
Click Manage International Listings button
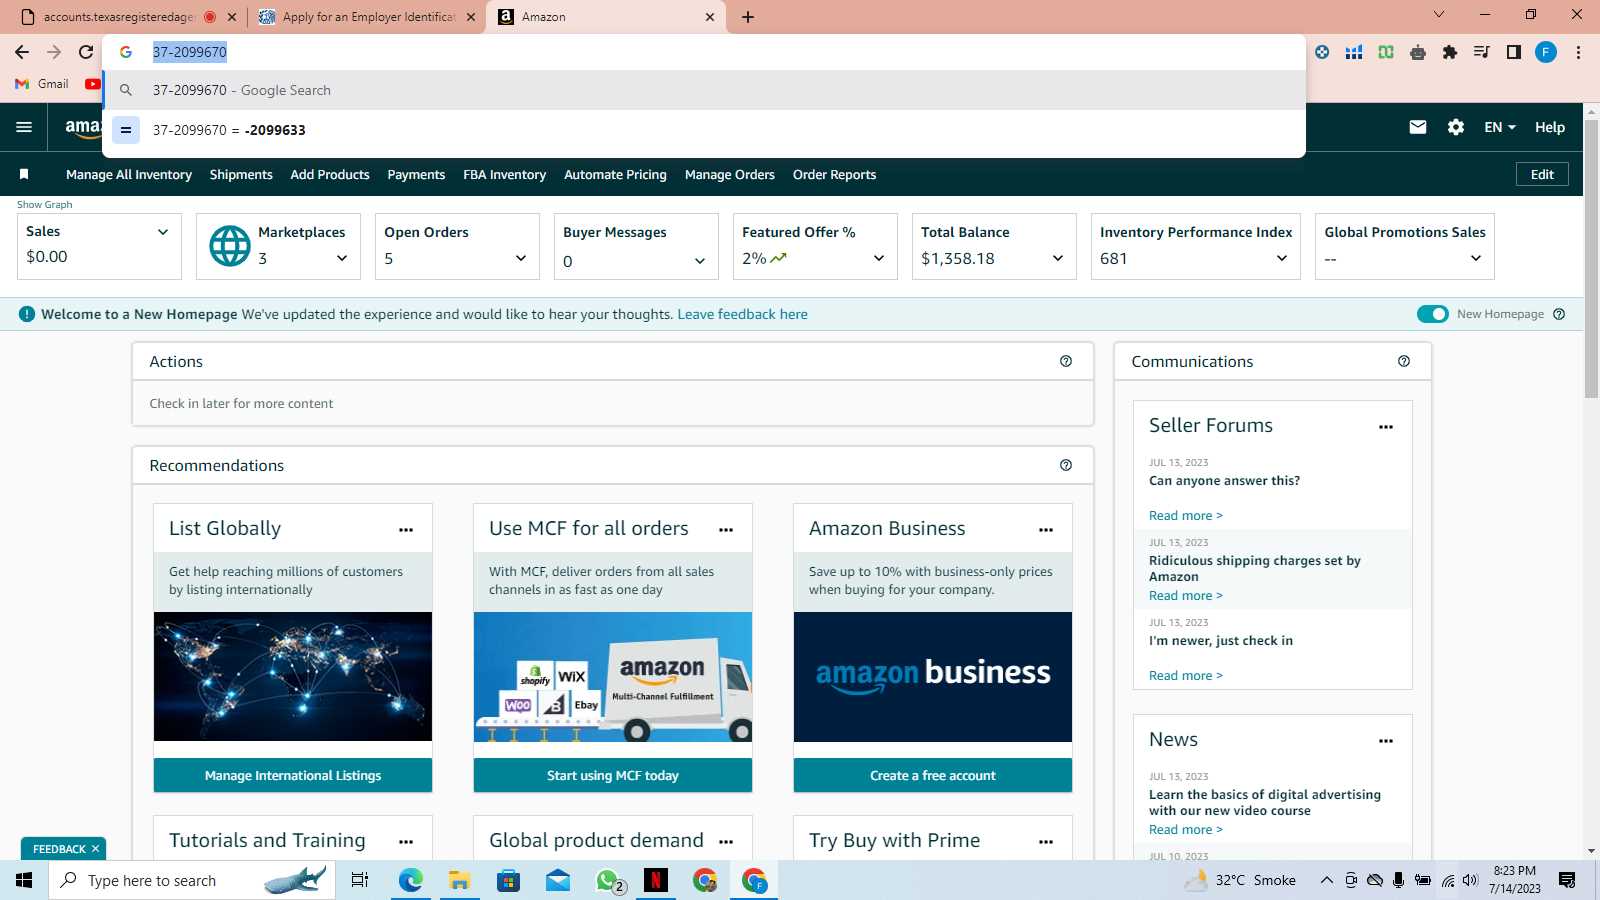tap(293, 775)
